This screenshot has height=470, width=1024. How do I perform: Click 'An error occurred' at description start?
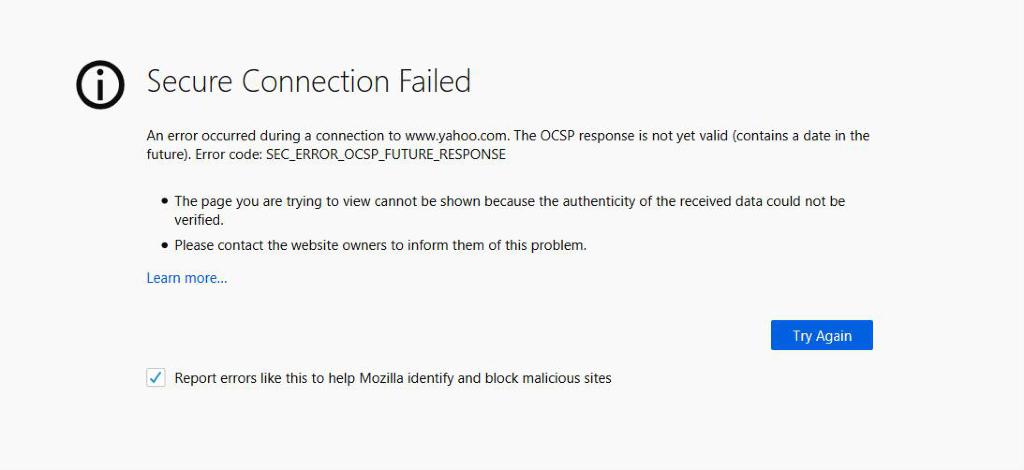pos(199,135)
